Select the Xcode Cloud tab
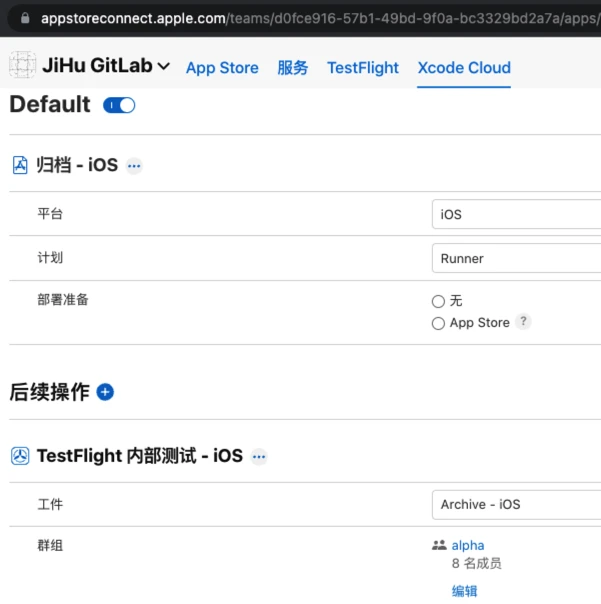Screen dimensions: 601x604 click(464, 68)
